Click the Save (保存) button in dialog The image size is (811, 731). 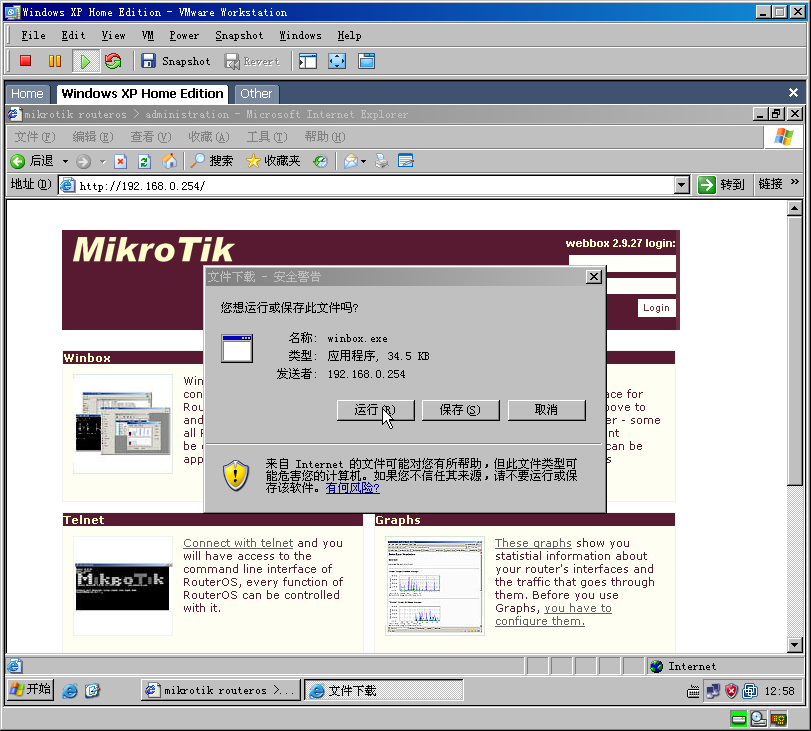pos(460,410)
